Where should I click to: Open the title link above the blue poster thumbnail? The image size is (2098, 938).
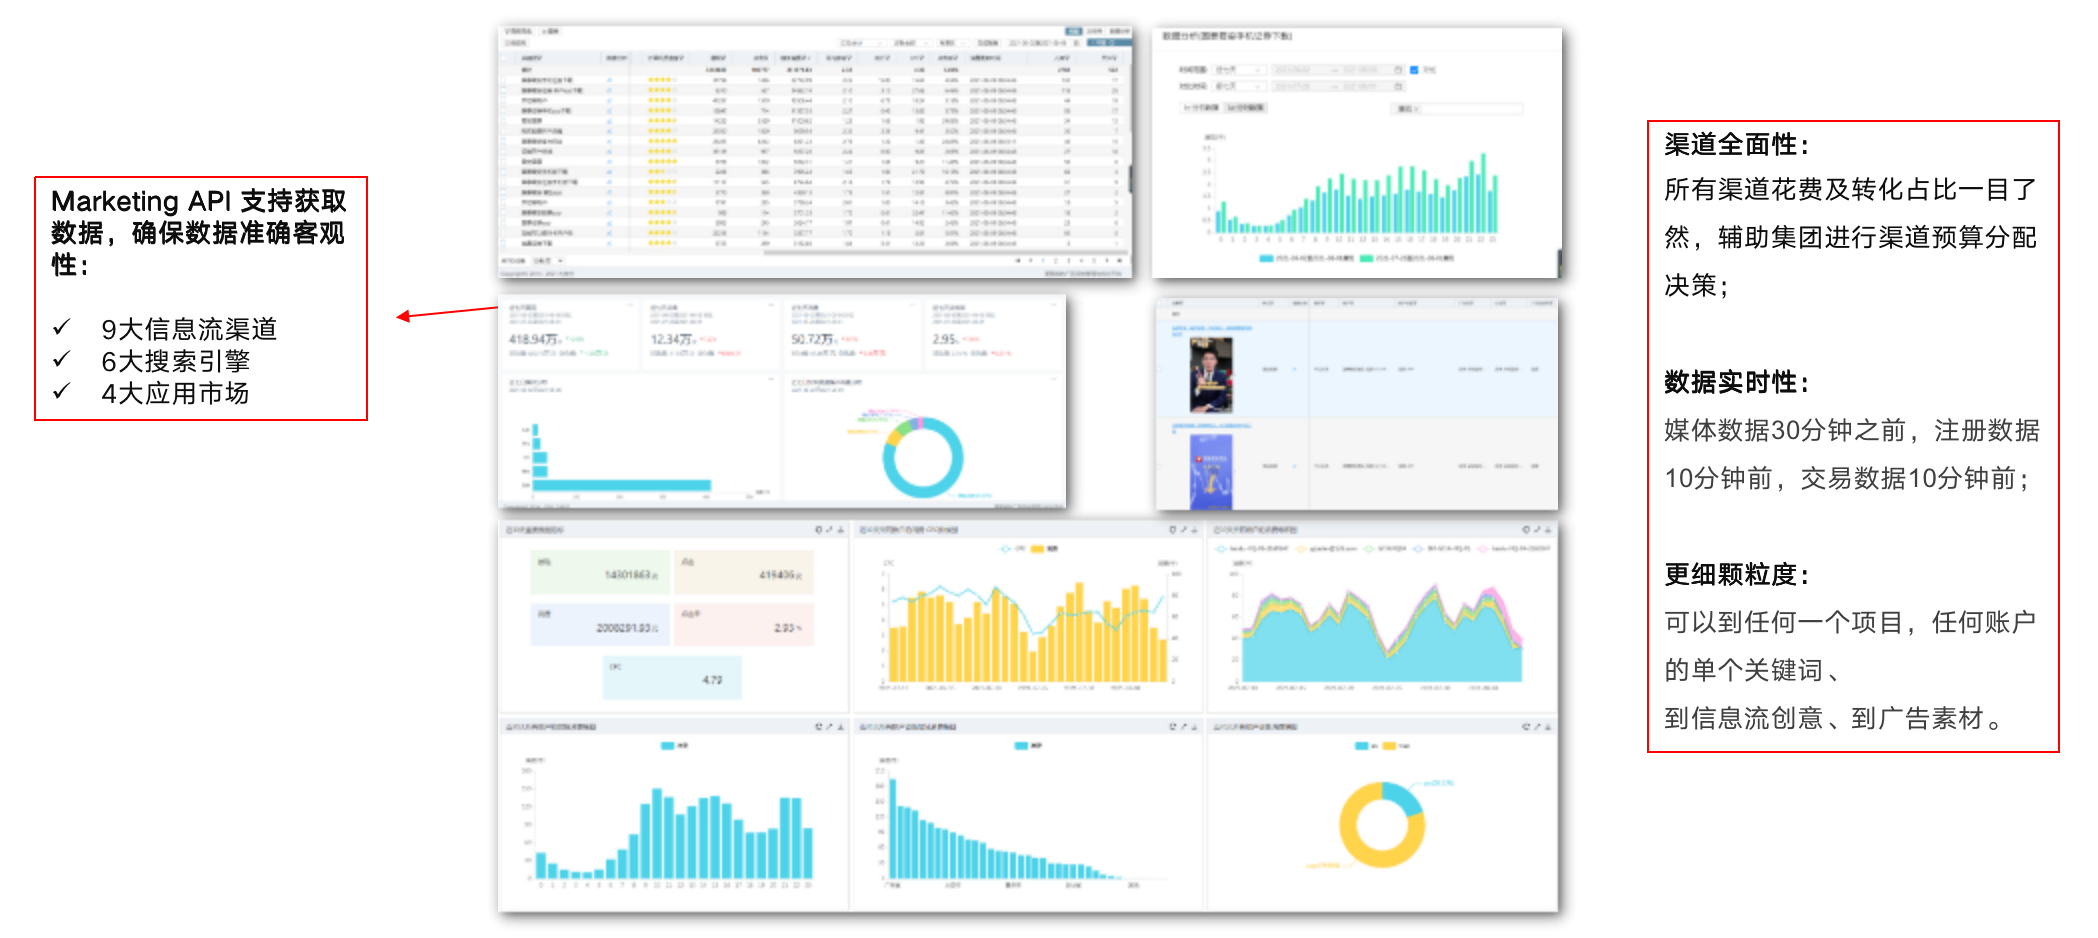point(1211,426)
